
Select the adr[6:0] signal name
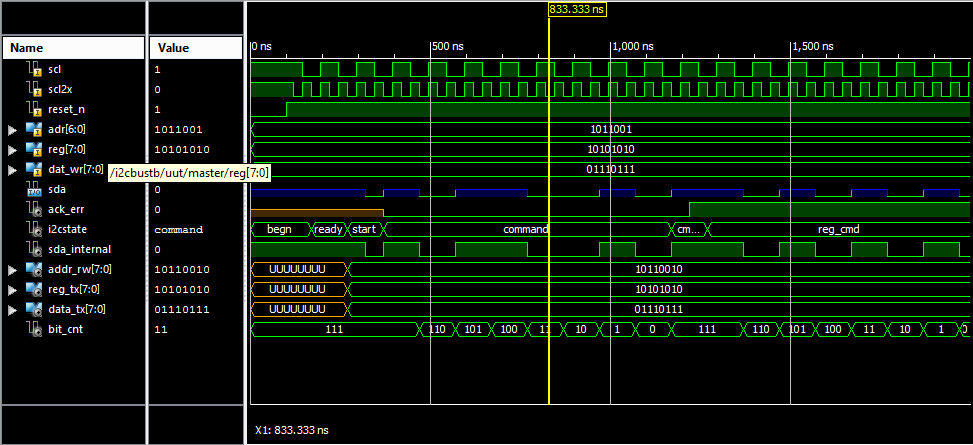coord(66,130)
